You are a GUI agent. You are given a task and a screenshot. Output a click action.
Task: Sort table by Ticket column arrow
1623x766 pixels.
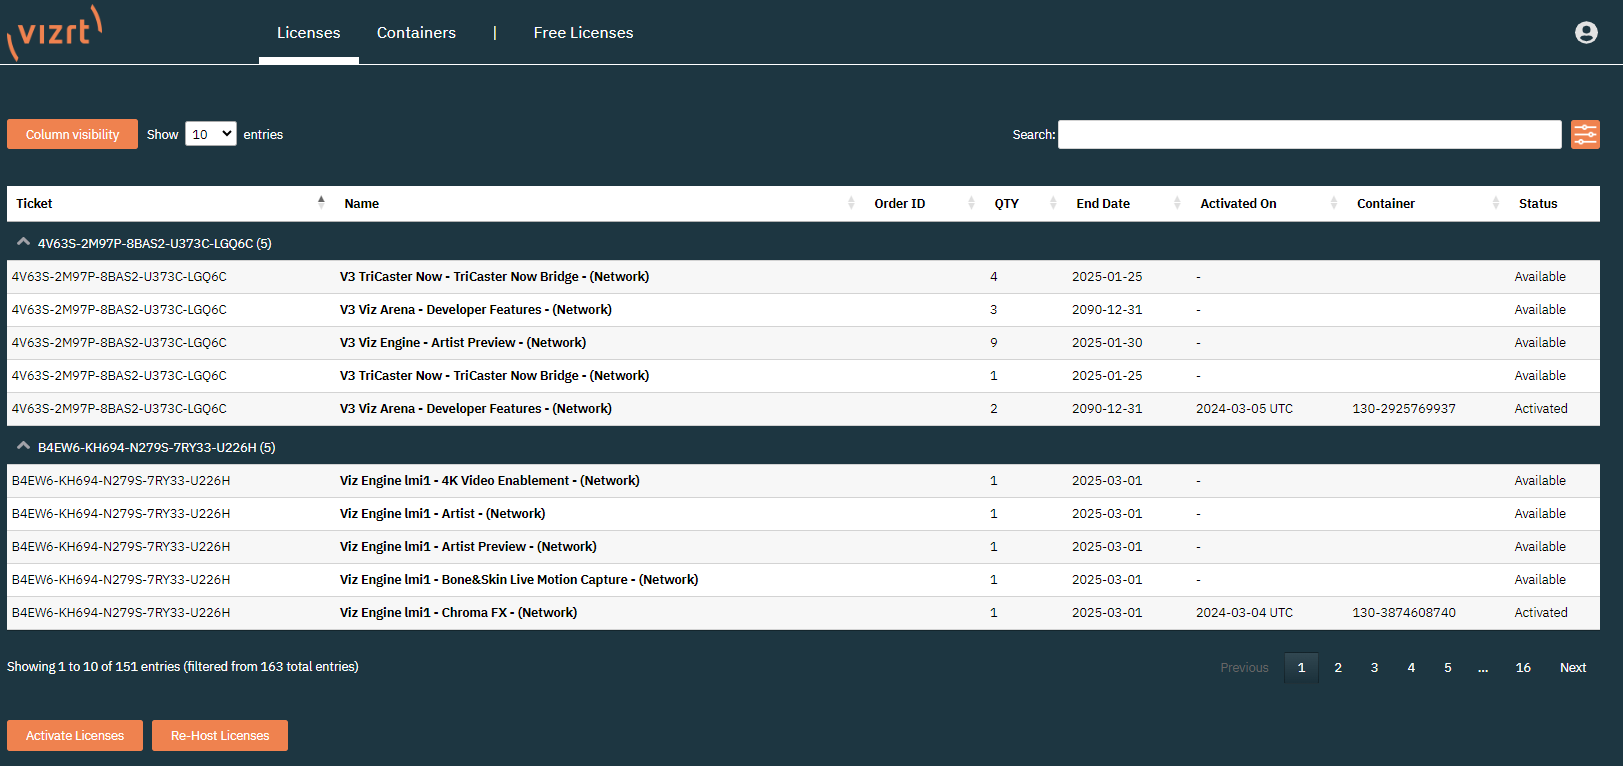point(321,203)
